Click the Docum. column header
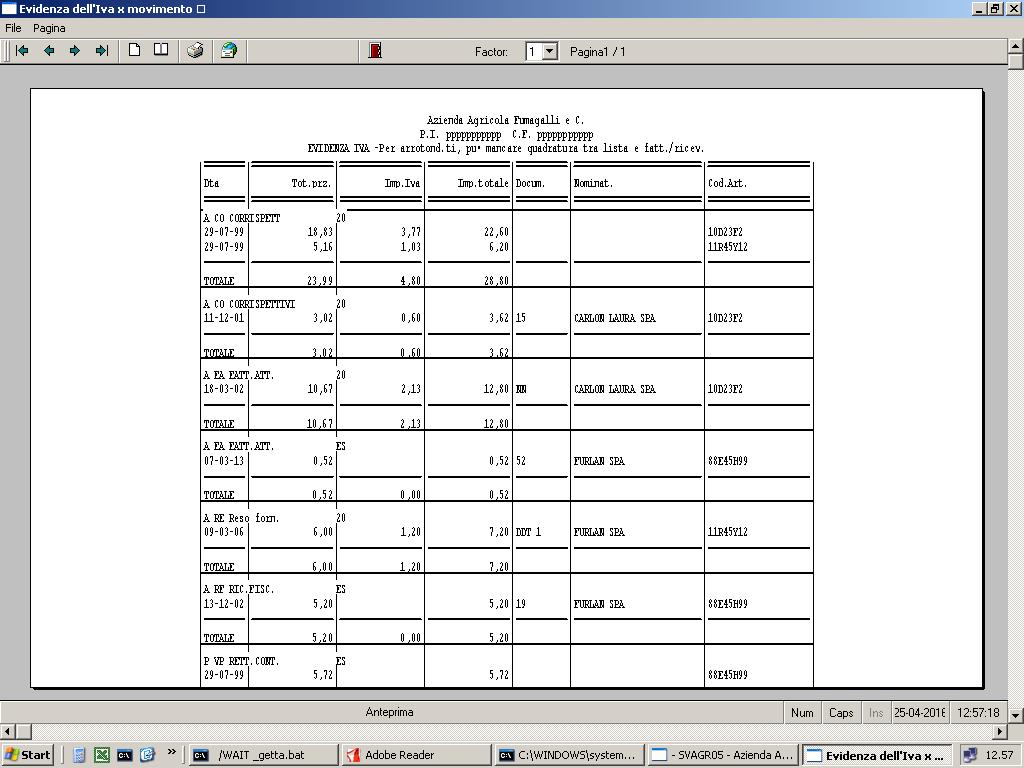 coord(530,184)
